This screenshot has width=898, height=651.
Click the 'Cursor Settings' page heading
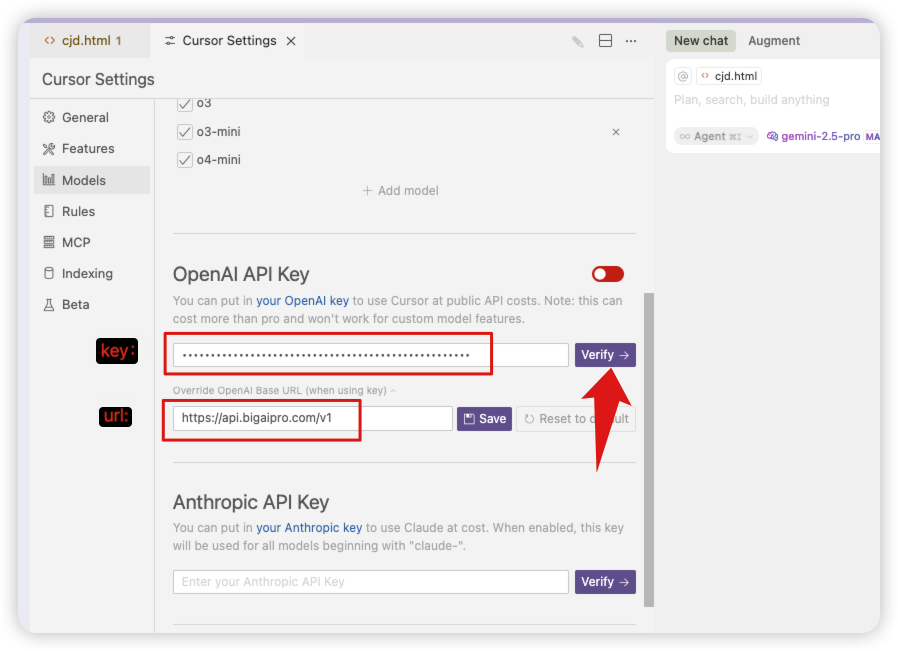(x=98, y=80)
